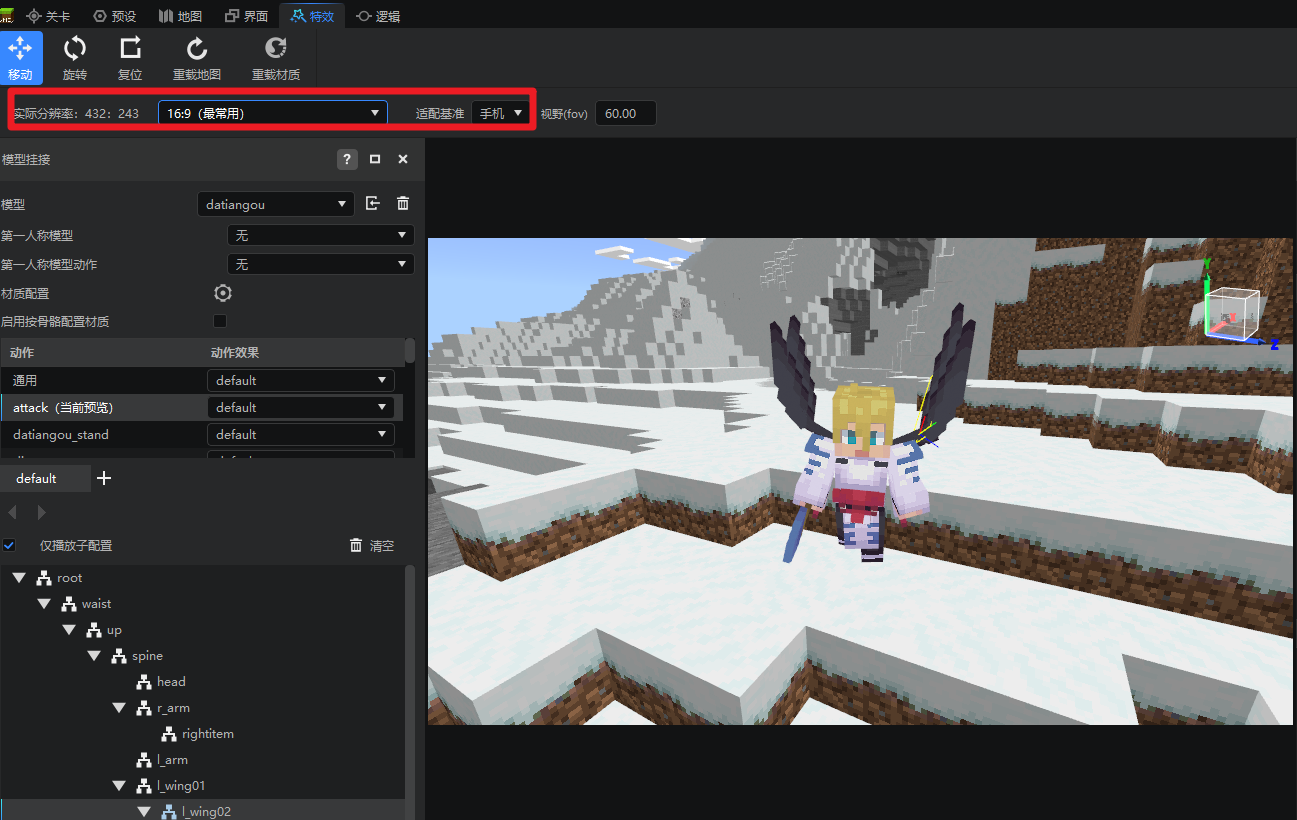
Task: Enable the 启用按骨骼配置材质 checkbox
Action: [220, 321]
